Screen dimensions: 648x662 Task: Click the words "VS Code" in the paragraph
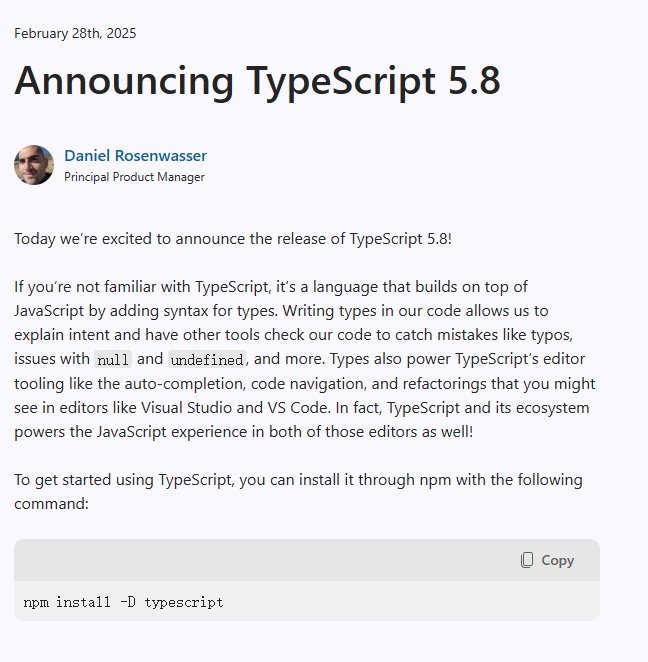point(318,408)
